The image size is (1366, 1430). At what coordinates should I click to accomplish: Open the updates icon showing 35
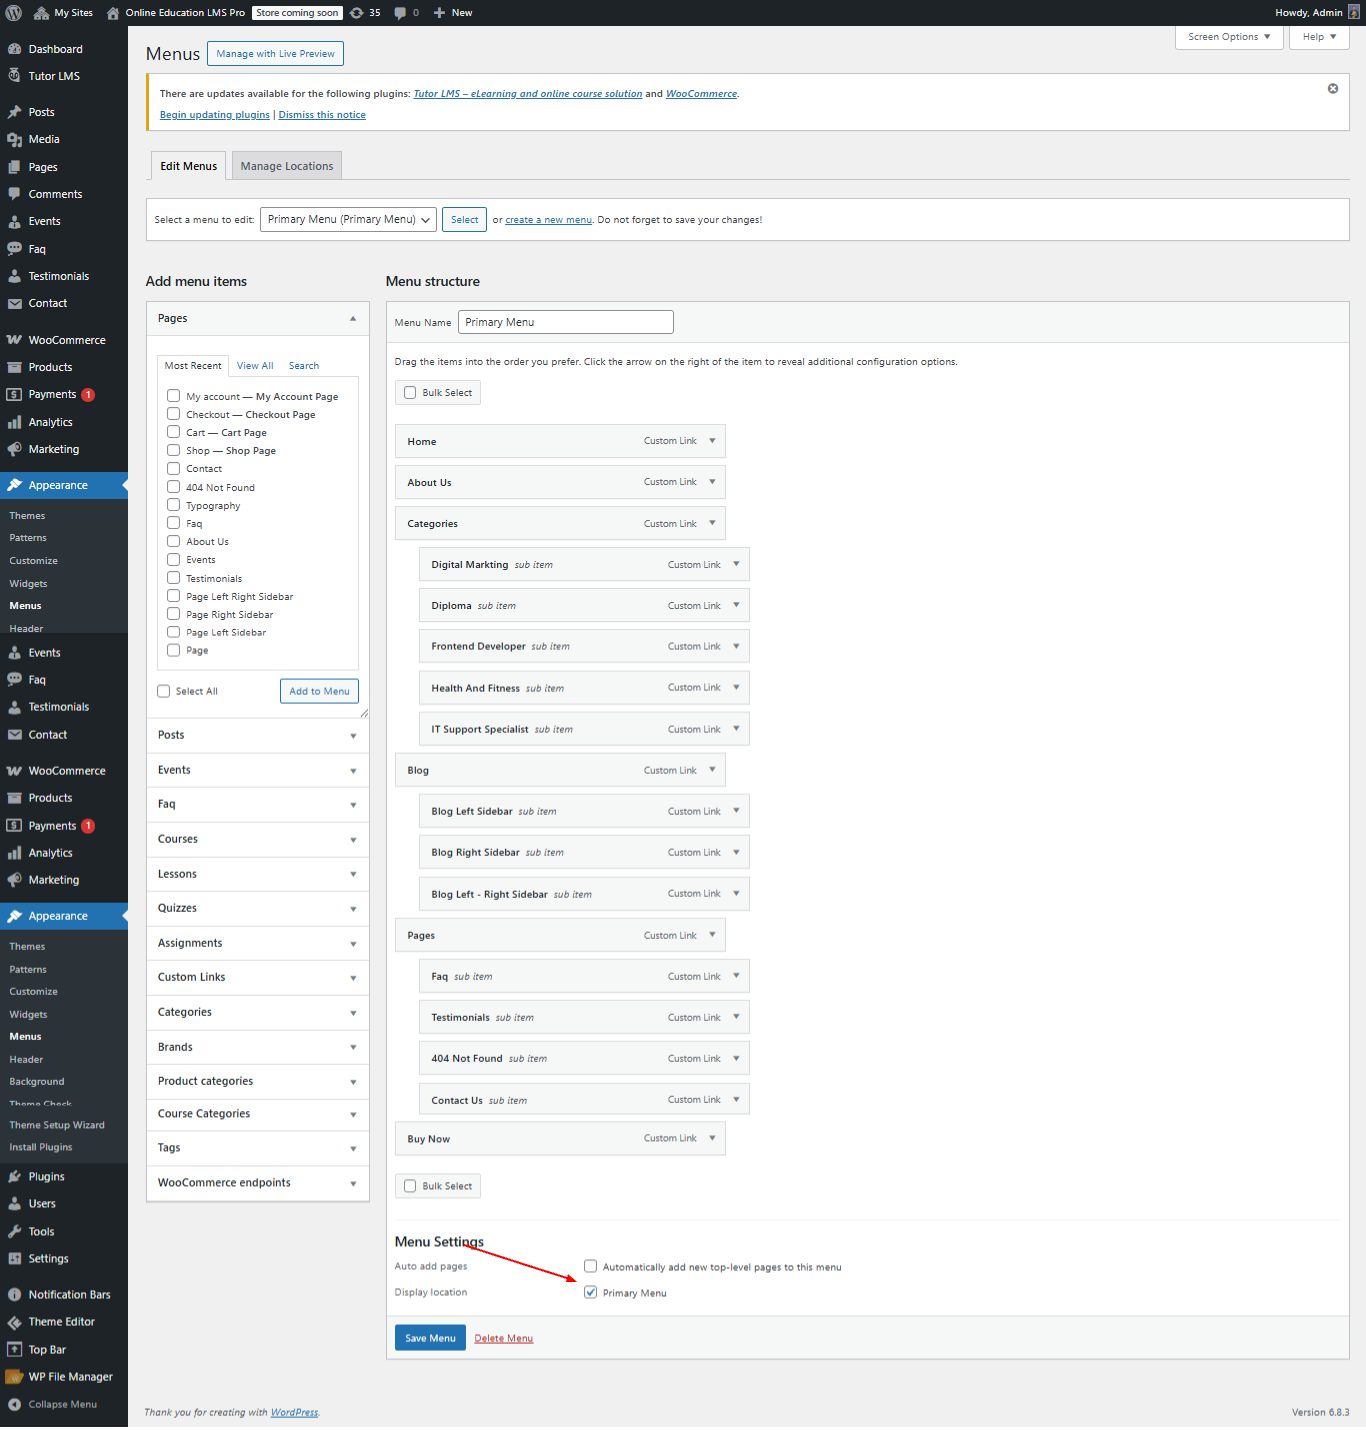pos(357,13)
